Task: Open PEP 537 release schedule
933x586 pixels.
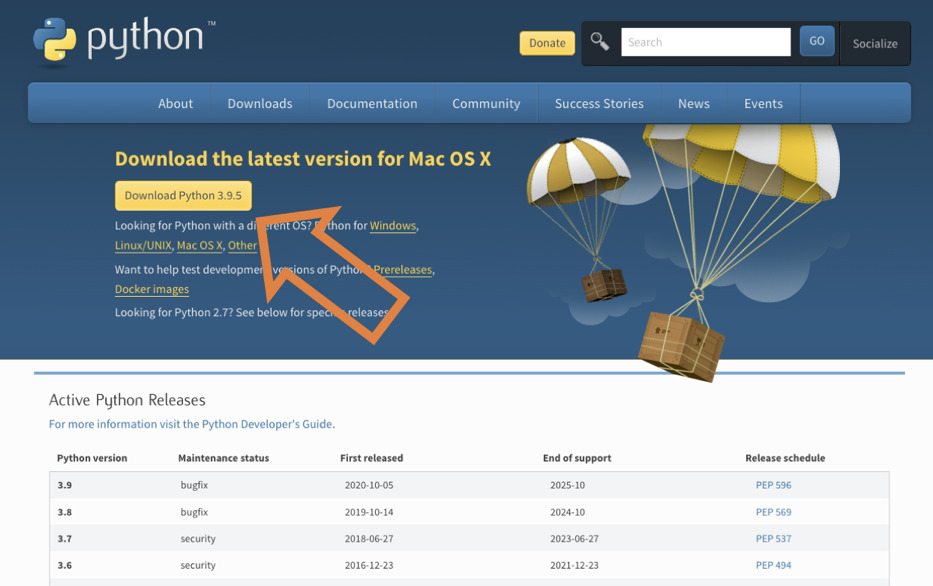Action: (x=774, y=538)
